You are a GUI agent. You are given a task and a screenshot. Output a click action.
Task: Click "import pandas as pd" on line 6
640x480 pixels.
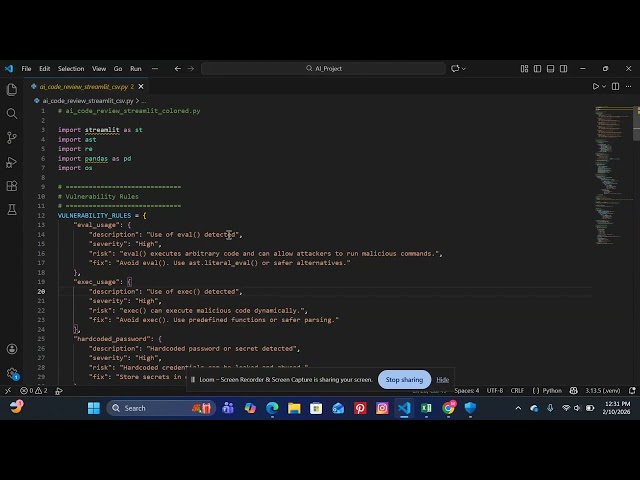pyautogui.click(x=94, y=158)
